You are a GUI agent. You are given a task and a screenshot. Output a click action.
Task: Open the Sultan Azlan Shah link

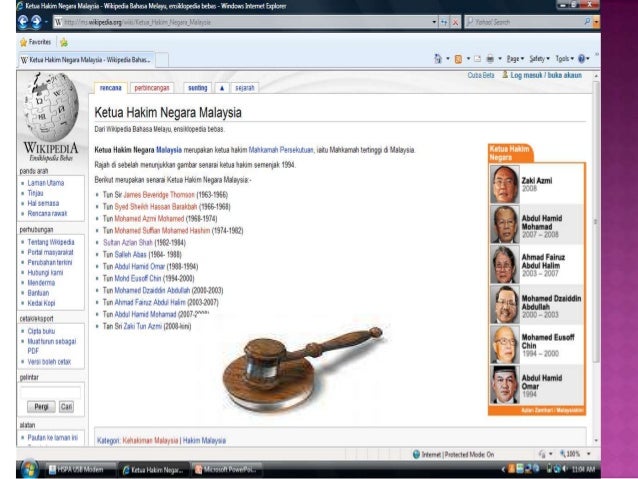click(x=128, y=243)
